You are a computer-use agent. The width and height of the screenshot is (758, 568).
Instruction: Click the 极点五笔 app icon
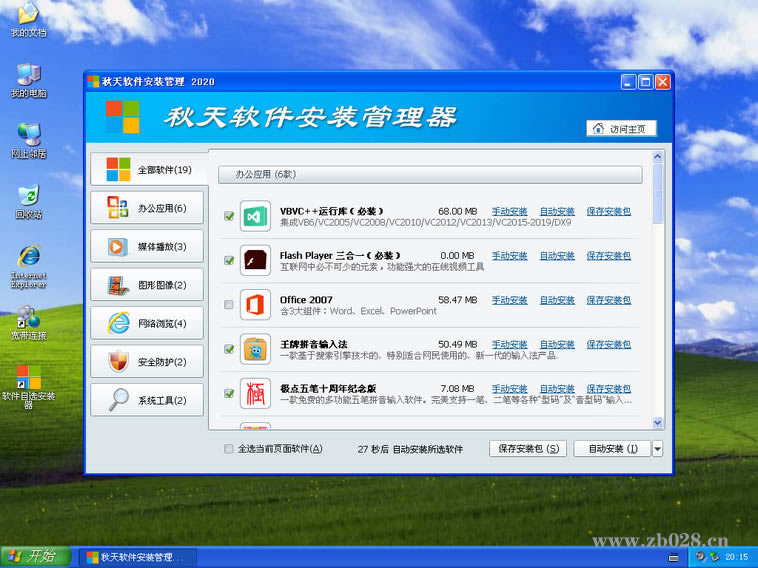pos(255,394)
